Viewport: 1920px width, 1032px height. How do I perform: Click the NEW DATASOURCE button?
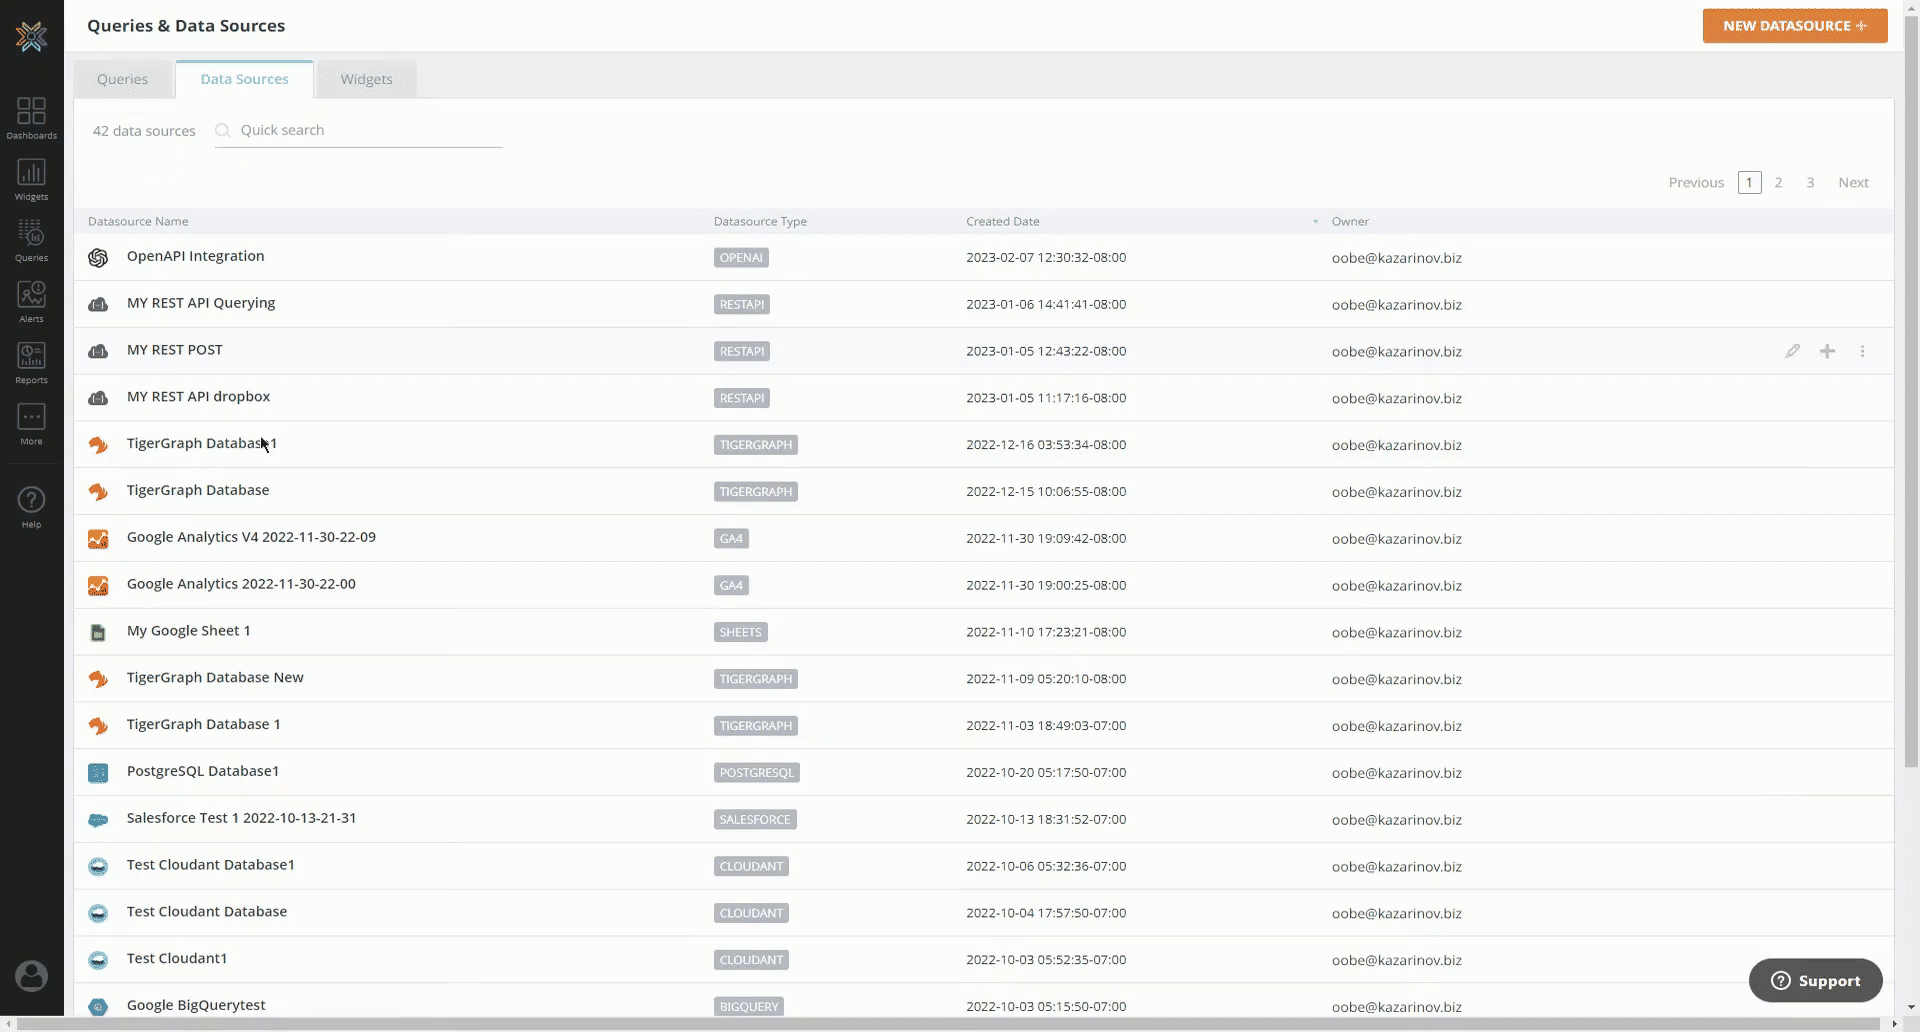pos(1794,26)
